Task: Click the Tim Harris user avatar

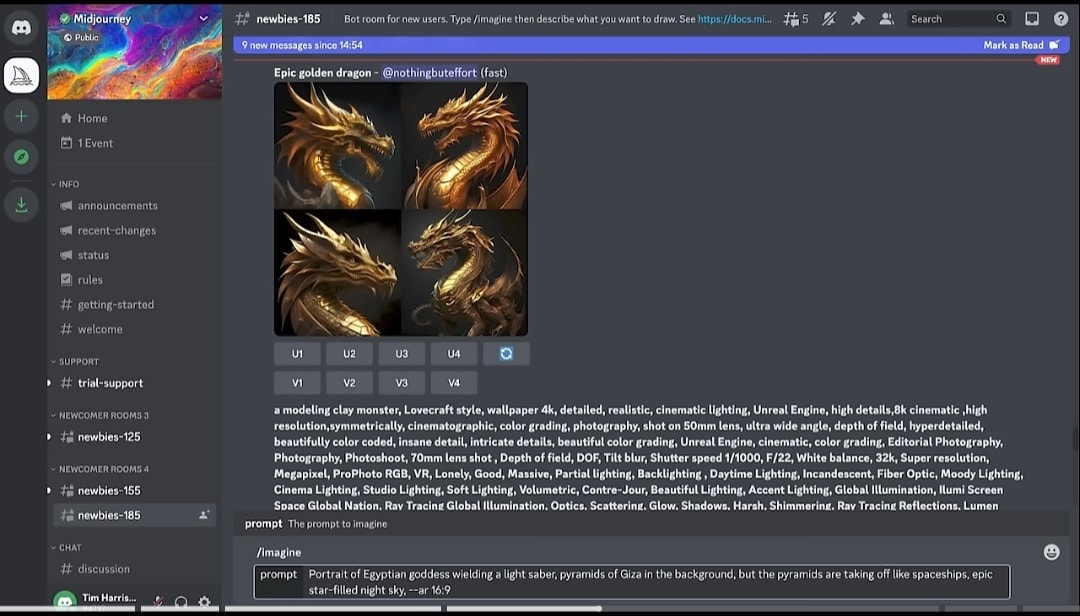Action: coord(65,602)
